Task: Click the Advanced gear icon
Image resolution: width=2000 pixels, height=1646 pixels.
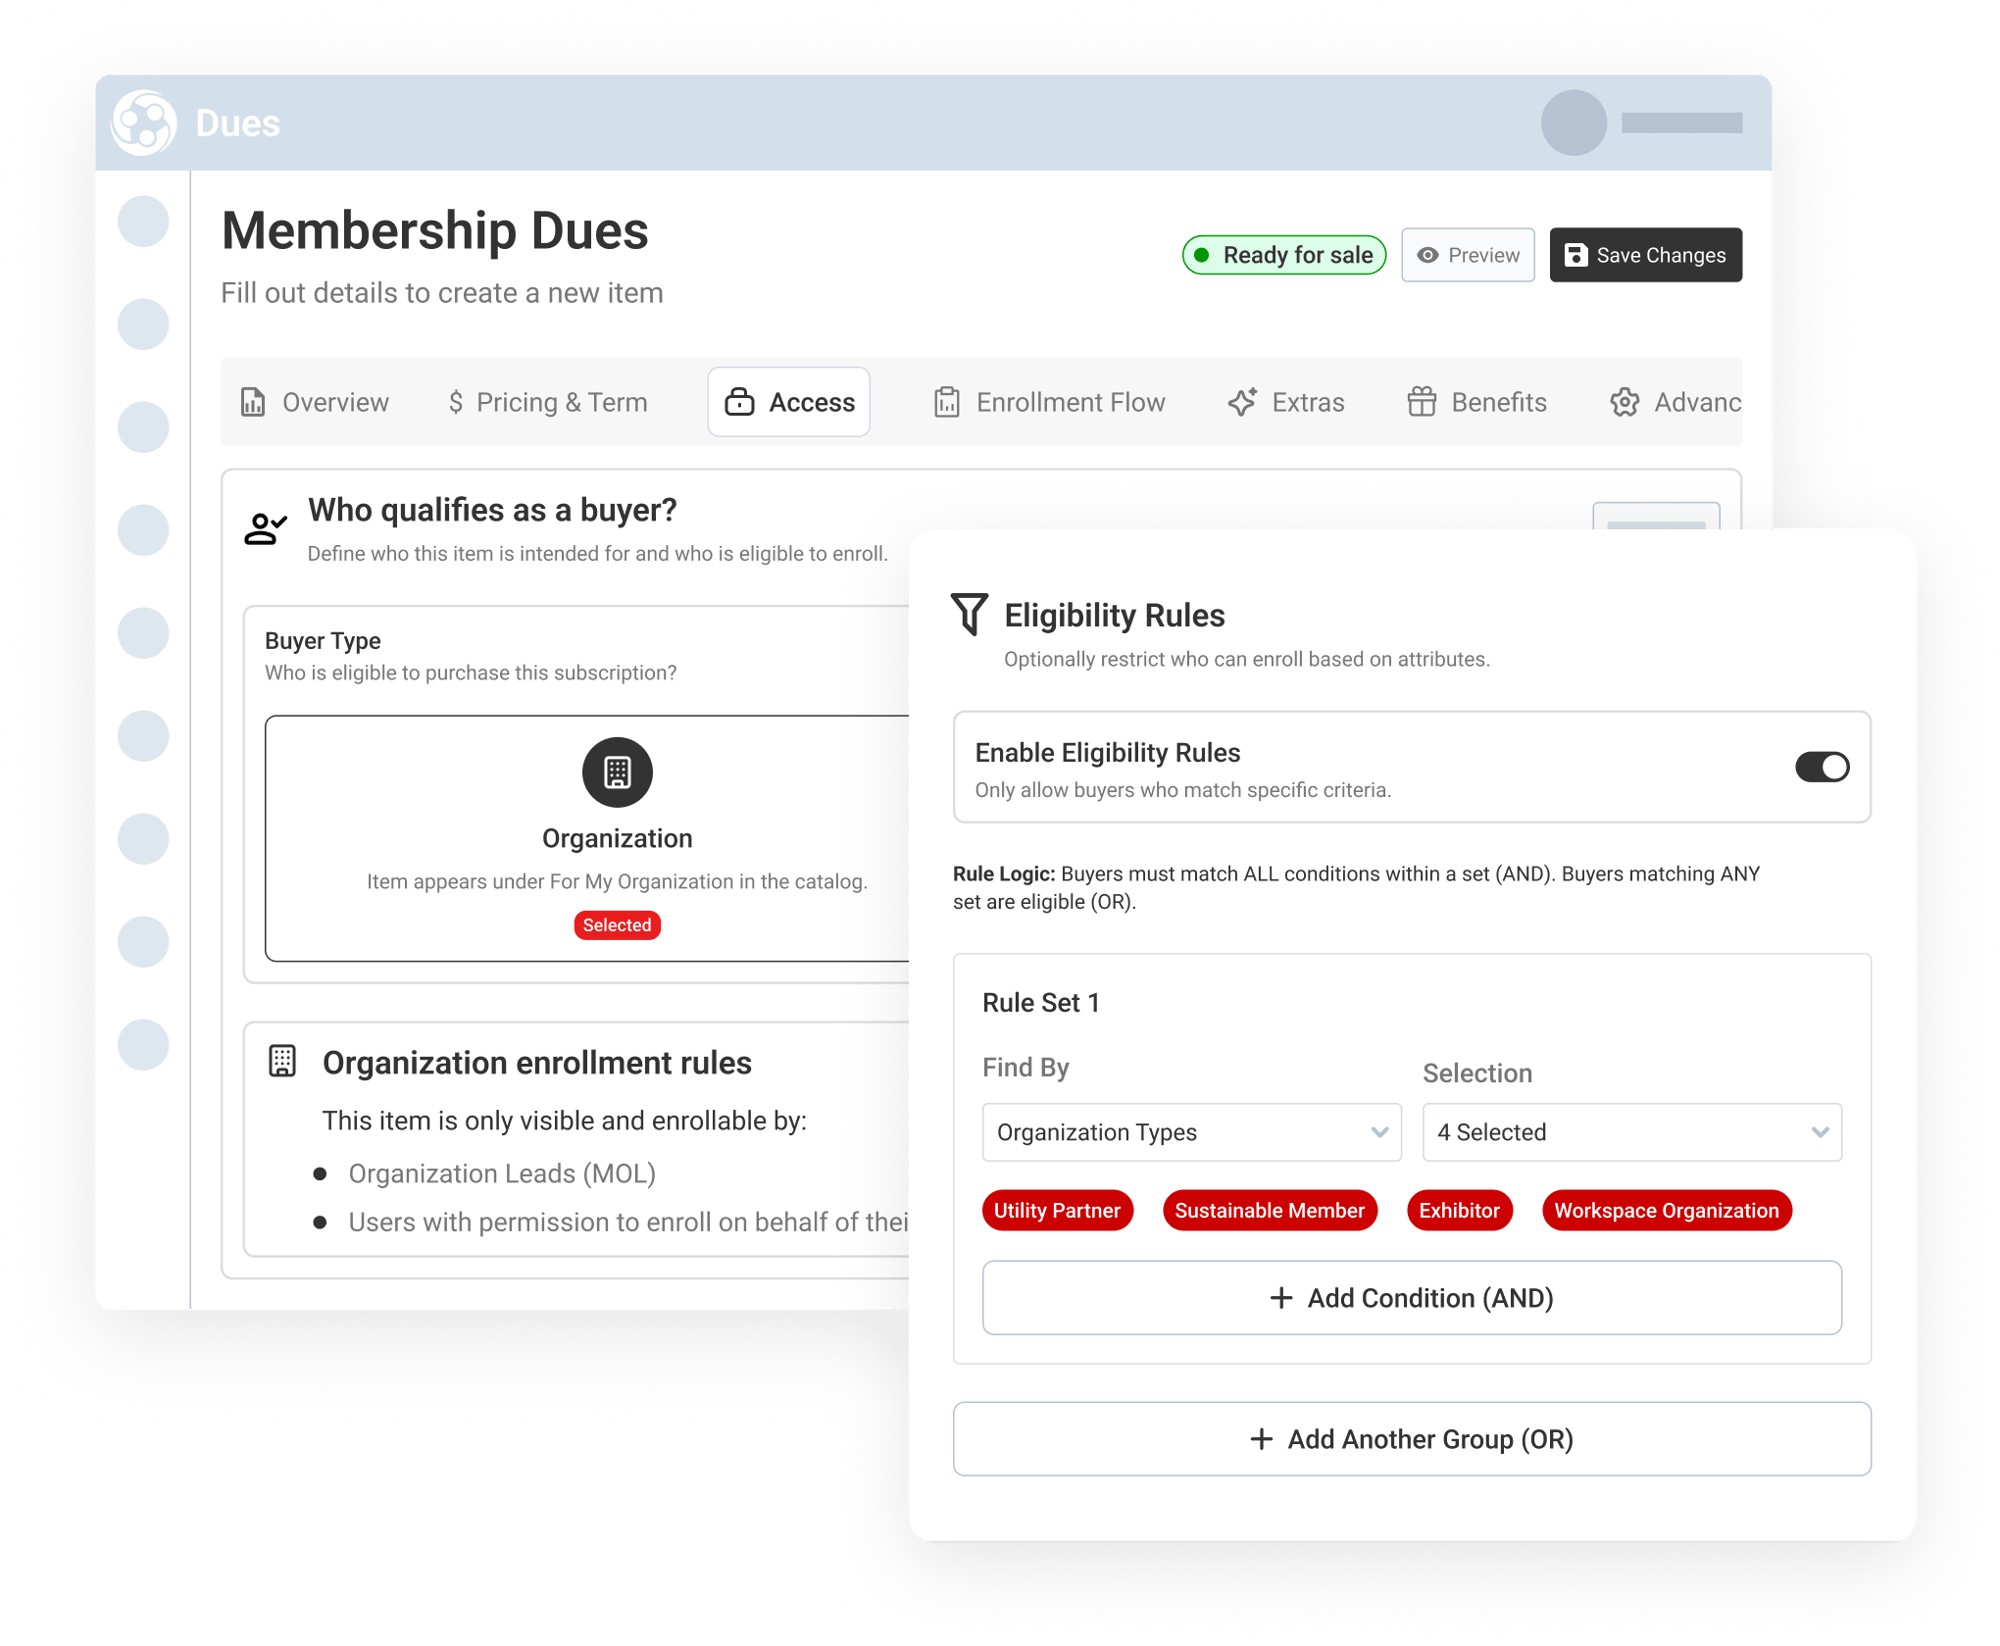Action: click(x=1624, y=402)
